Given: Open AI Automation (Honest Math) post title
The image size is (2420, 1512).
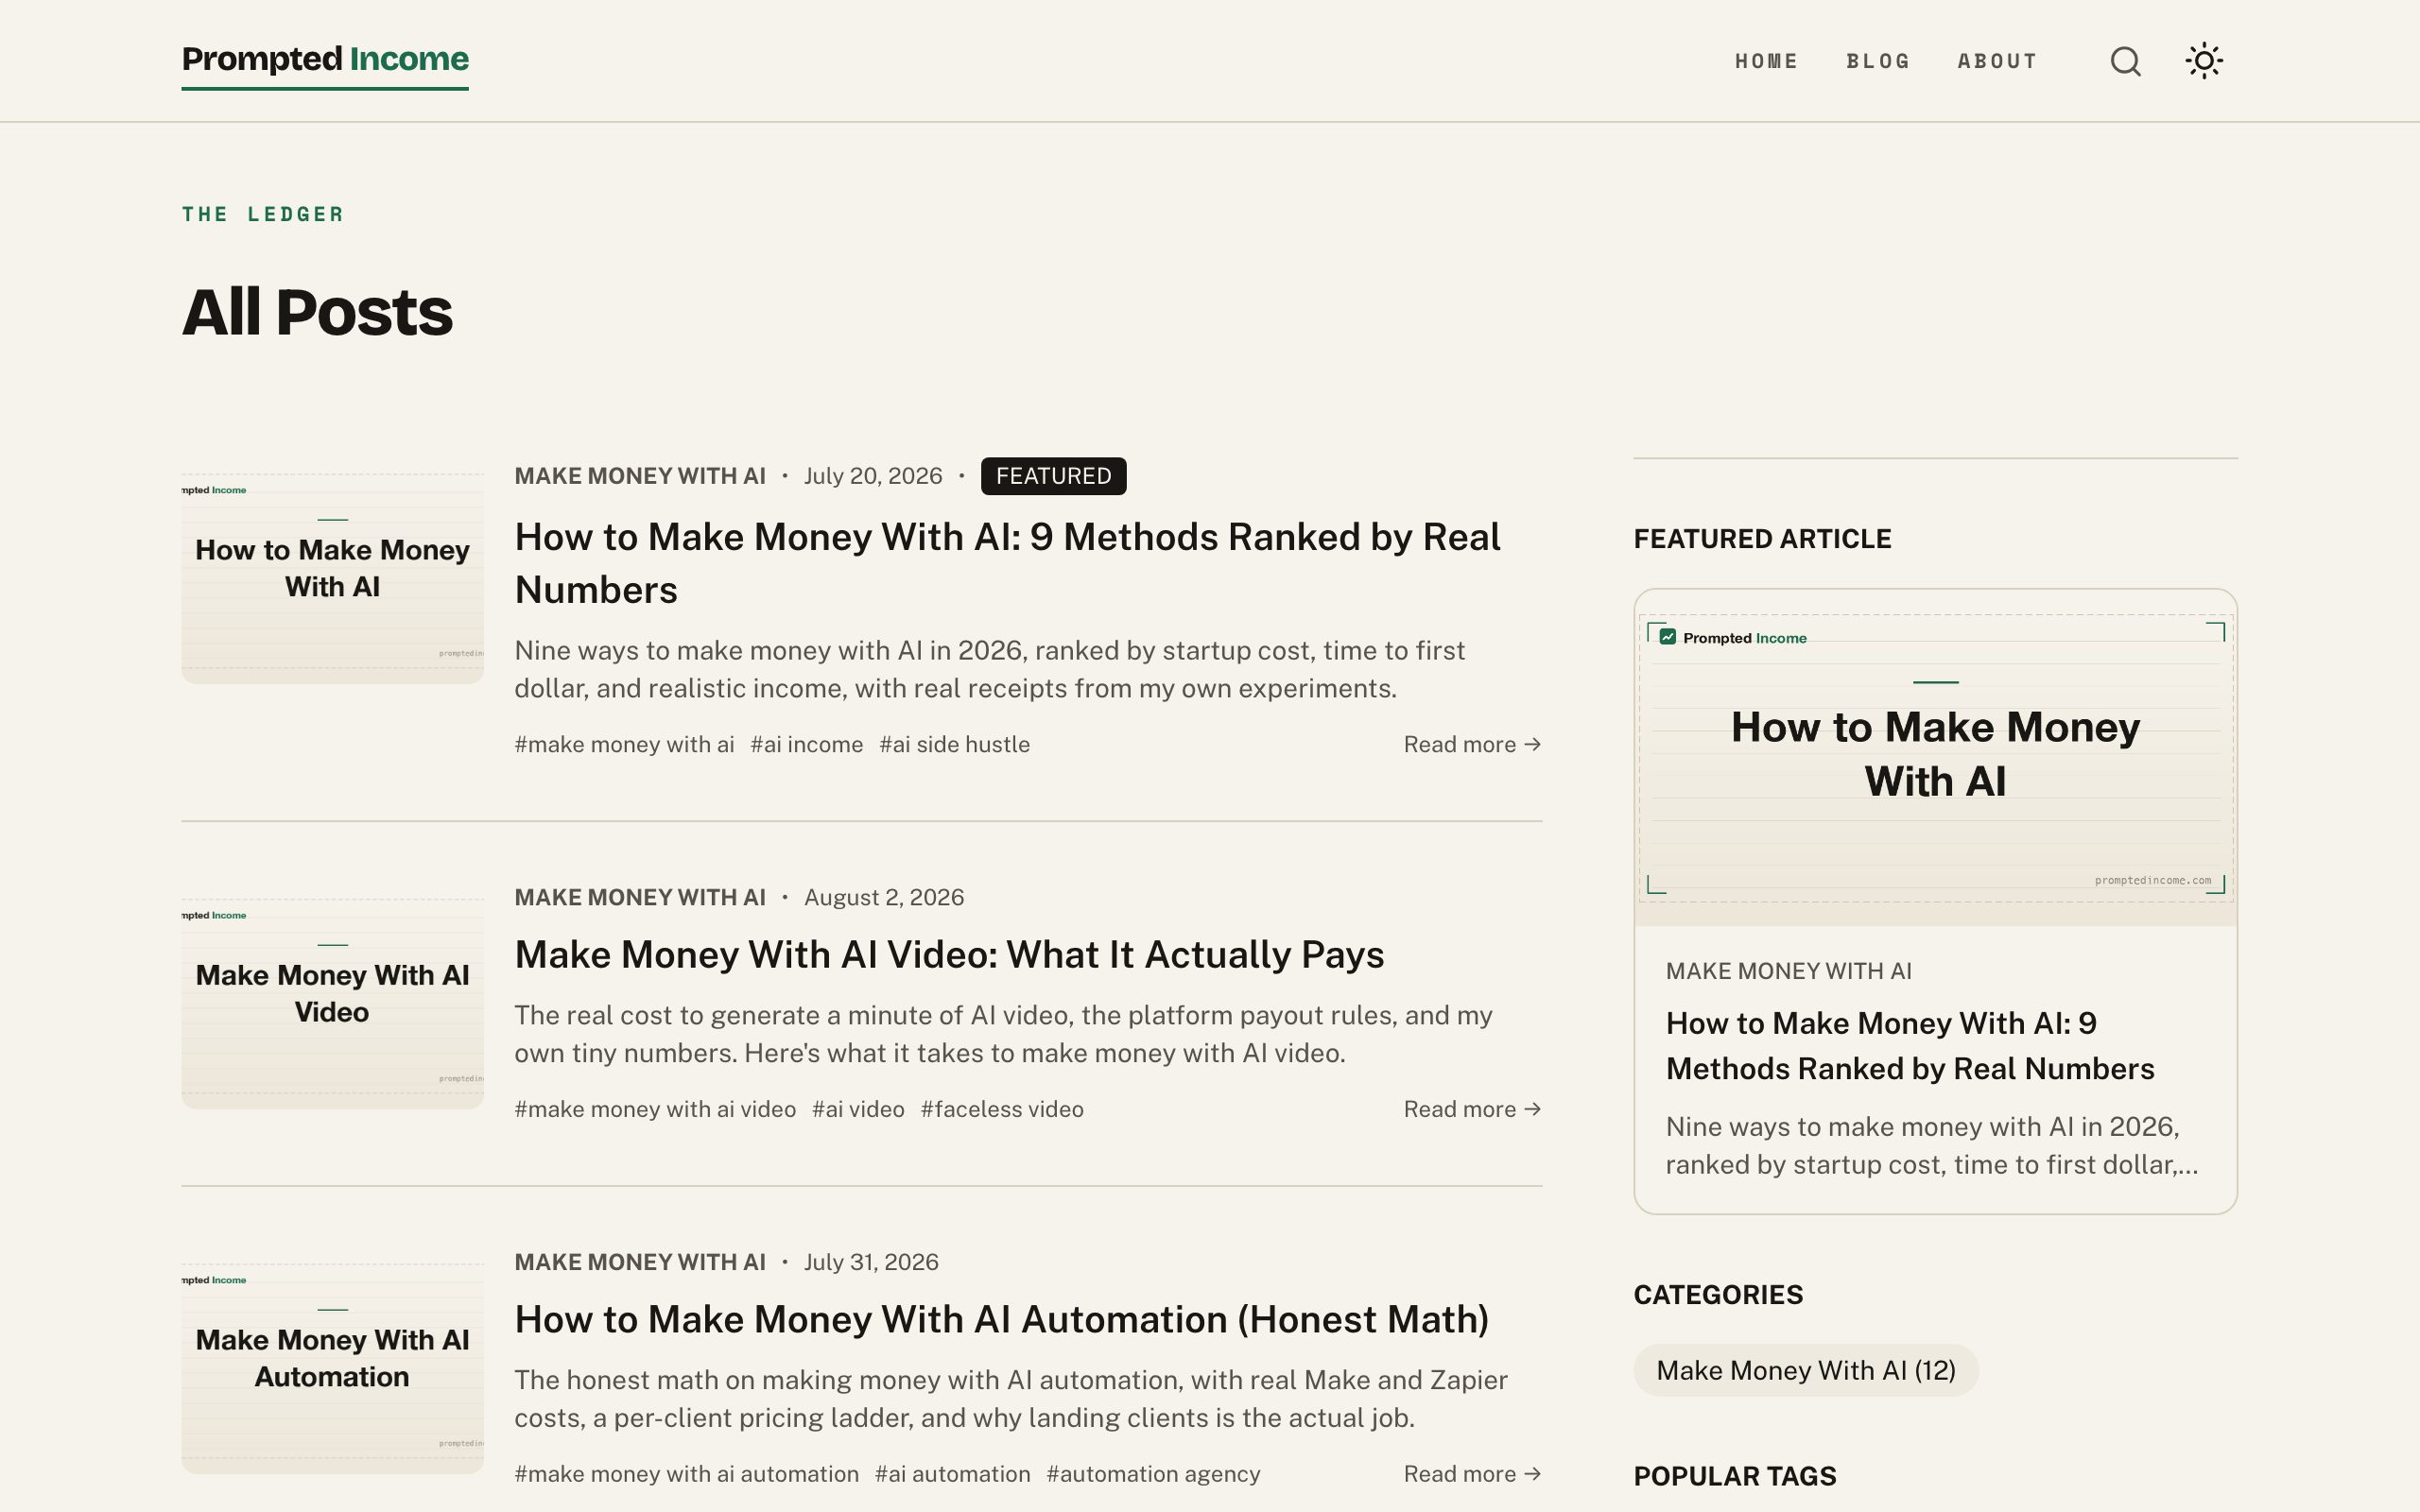Looking at the screenshot, I should tap(1001, 1319).
